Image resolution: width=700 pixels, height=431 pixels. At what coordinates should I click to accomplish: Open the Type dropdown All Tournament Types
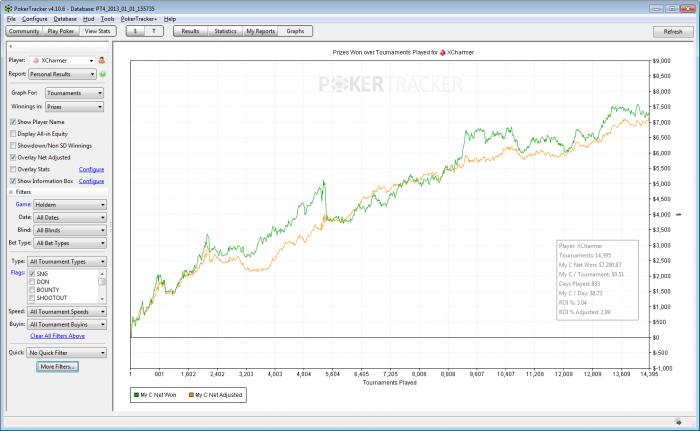point(67,261)
